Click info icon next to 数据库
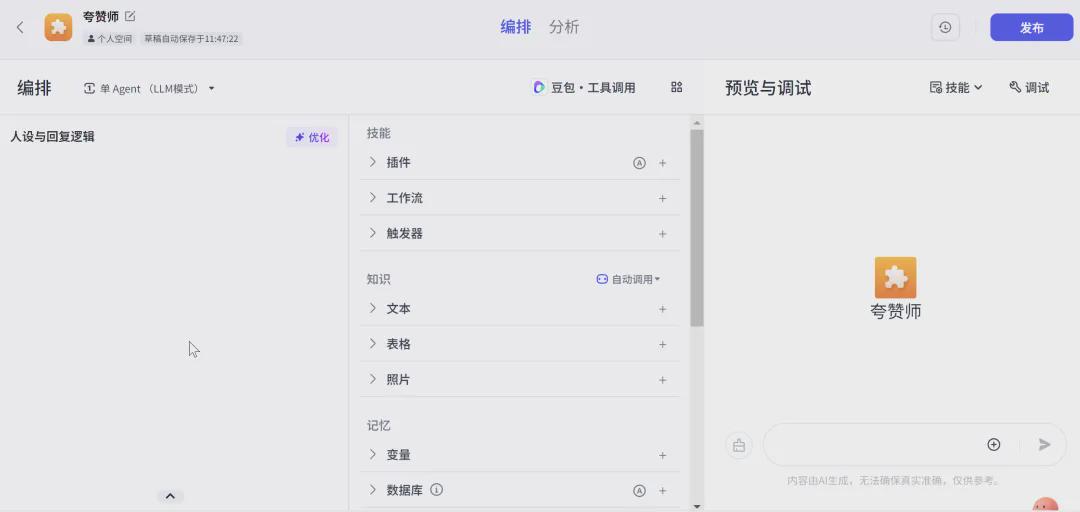Viewport: 1080px width, 512px height. click(x=436, y=490)
